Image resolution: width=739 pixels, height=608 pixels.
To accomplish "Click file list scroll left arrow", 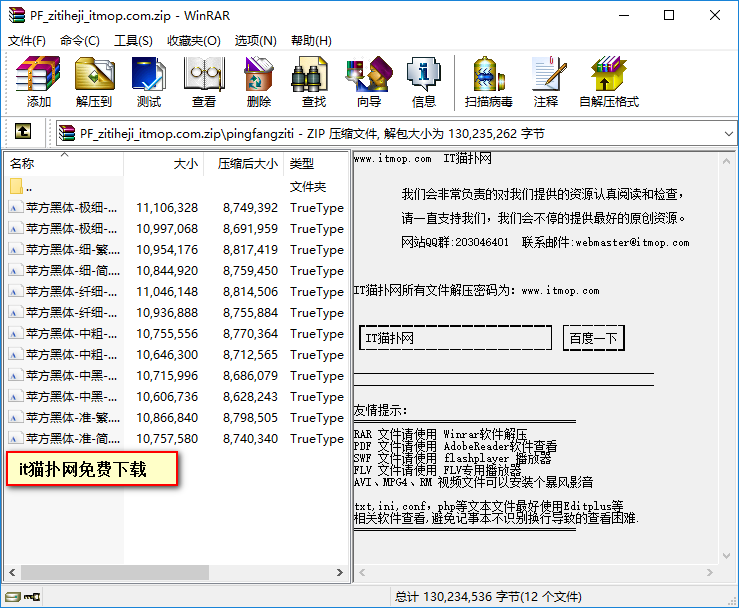I will click(x=12, y=572).
